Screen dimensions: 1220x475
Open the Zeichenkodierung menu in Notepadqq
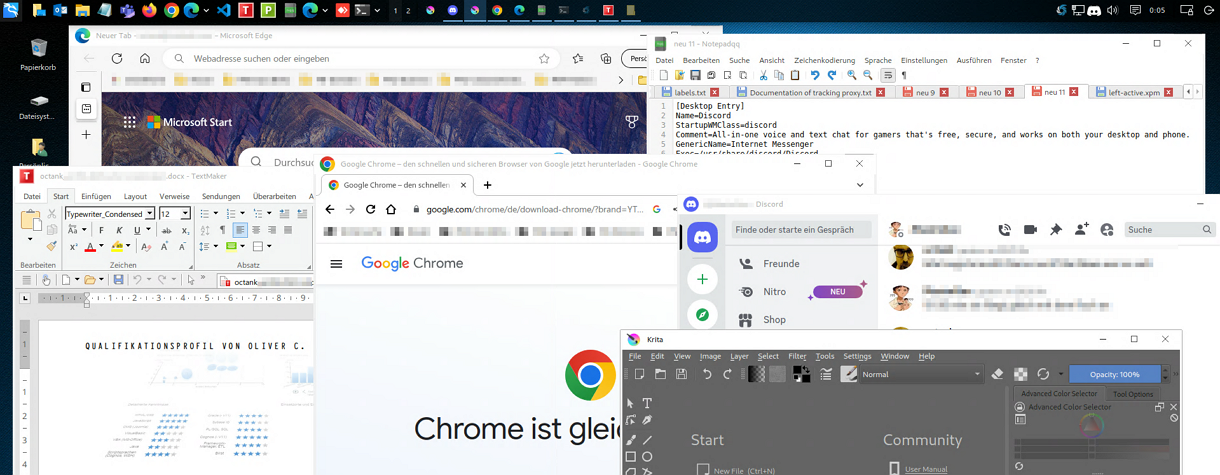(825, 60)
